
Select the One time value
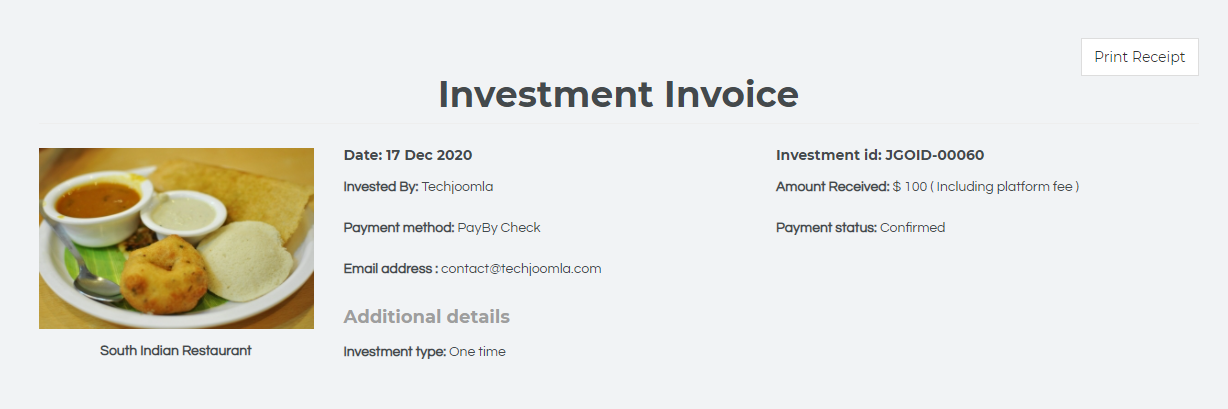point(477,351)
